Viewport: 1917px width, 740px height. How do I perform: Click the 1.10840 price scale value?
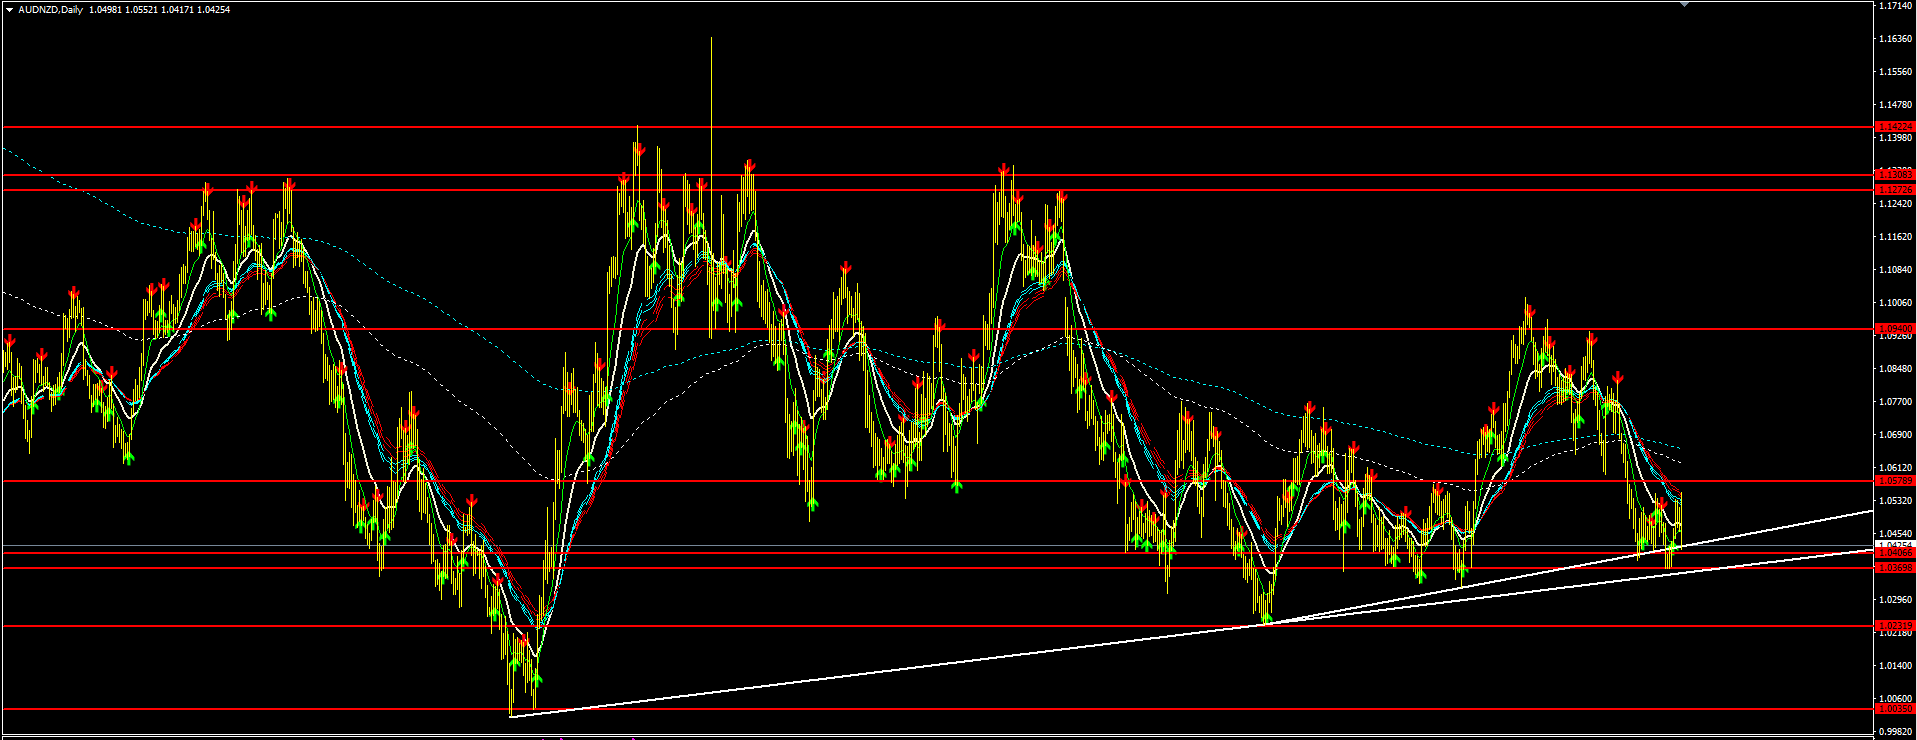click(x=1896, y=270)
